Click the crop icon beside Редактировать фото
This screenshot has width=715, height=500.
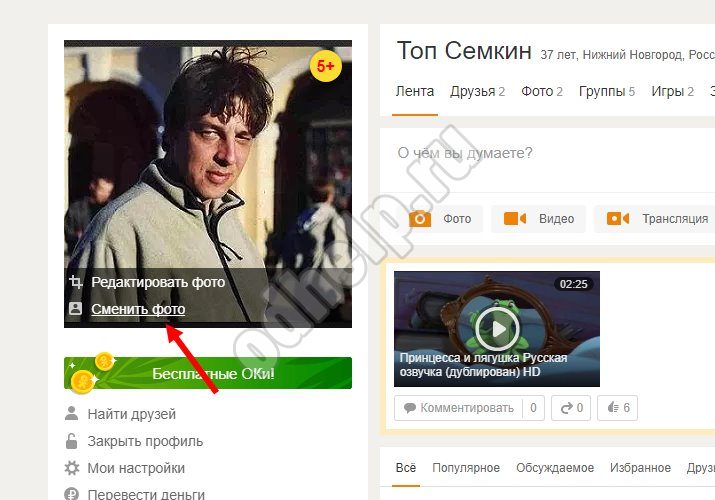76,282
